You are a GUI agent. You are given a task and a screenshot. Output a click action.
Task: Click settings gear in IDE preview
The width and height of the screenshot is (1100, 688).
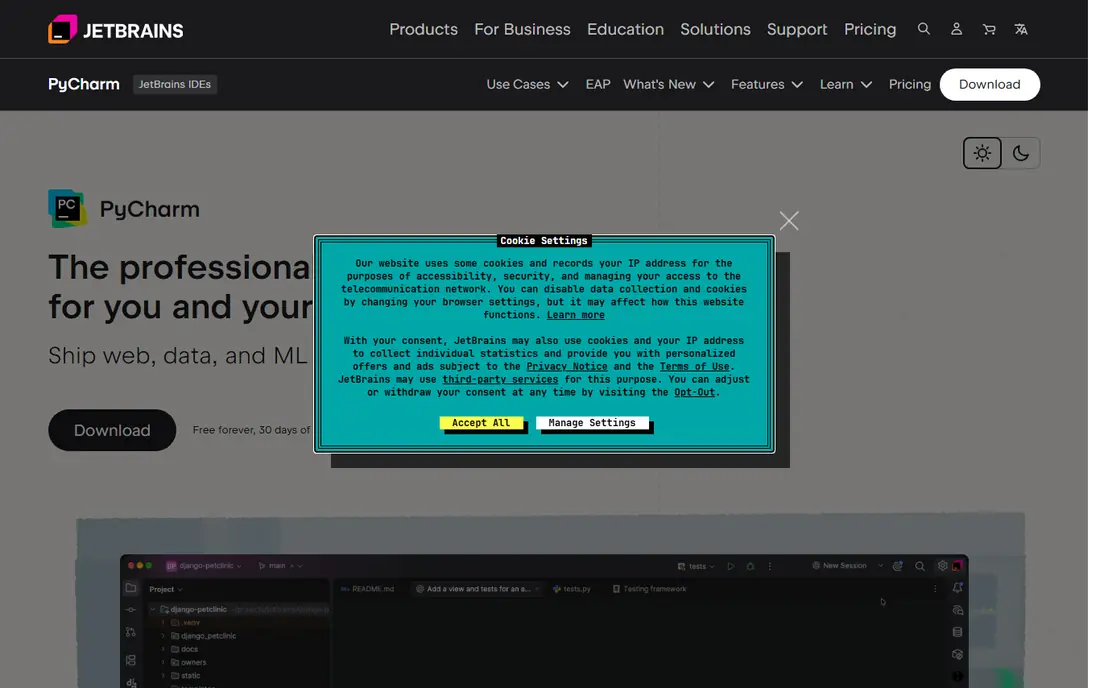(x=942, y=565)
